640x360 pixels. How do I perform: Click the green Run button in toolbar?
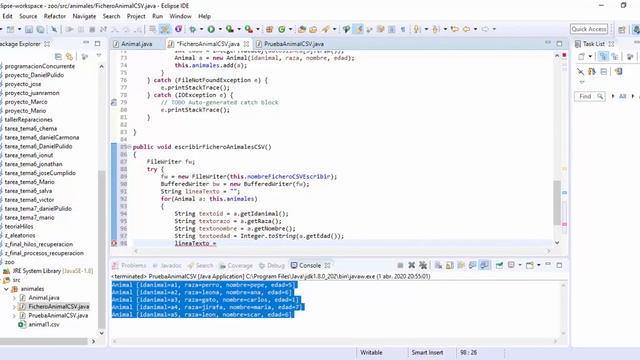point(211,29)
